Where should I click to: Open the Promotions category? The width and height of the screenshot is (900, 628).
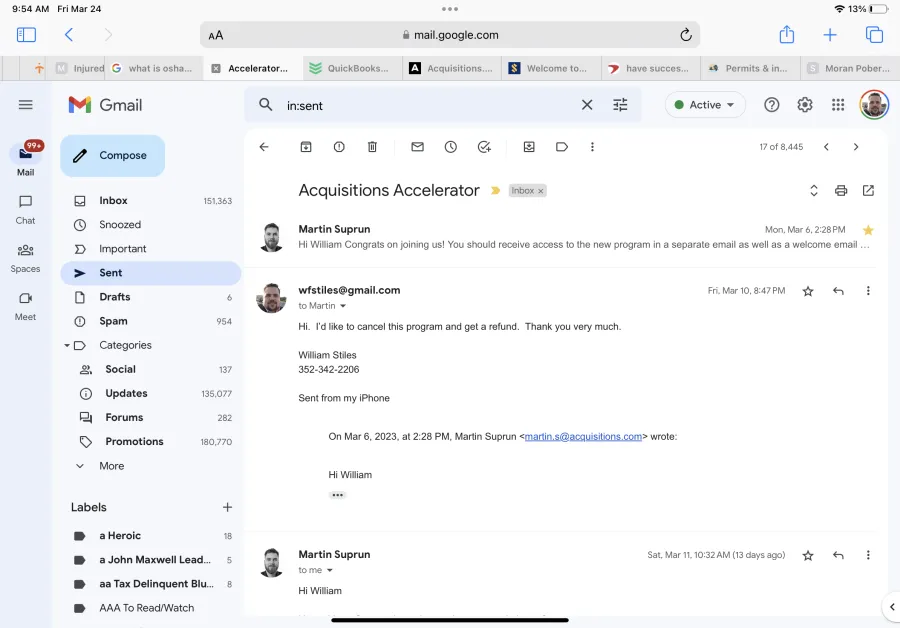click(151, 442)
